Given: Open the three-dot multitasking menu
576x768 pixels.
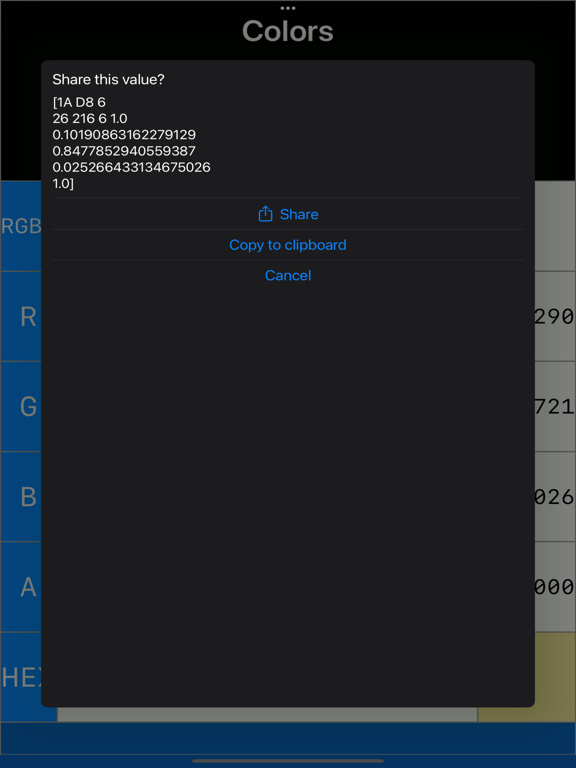Looking at the screenshot, I should click(288, 8).
